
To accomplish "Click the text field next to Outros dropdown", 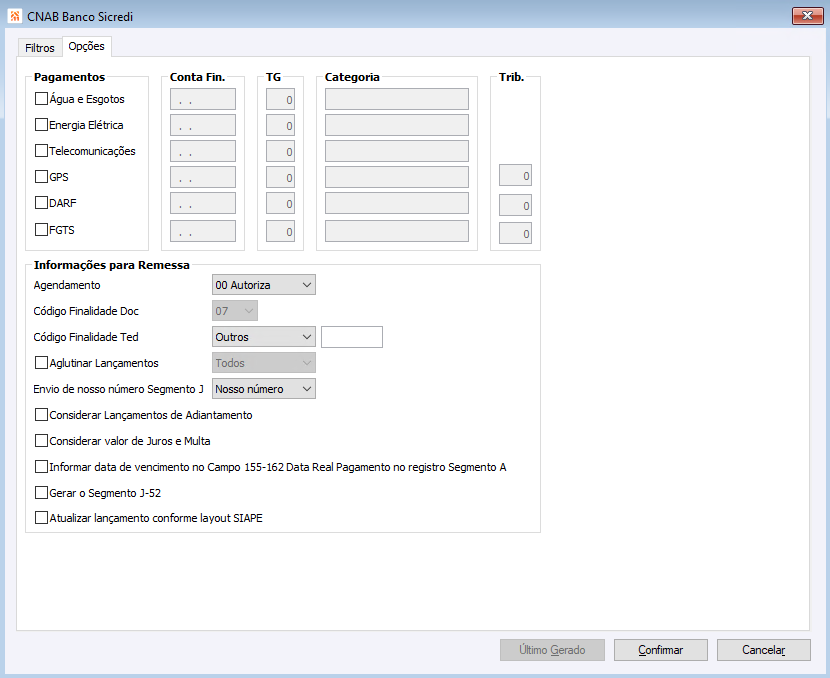I will coord(352,337).
